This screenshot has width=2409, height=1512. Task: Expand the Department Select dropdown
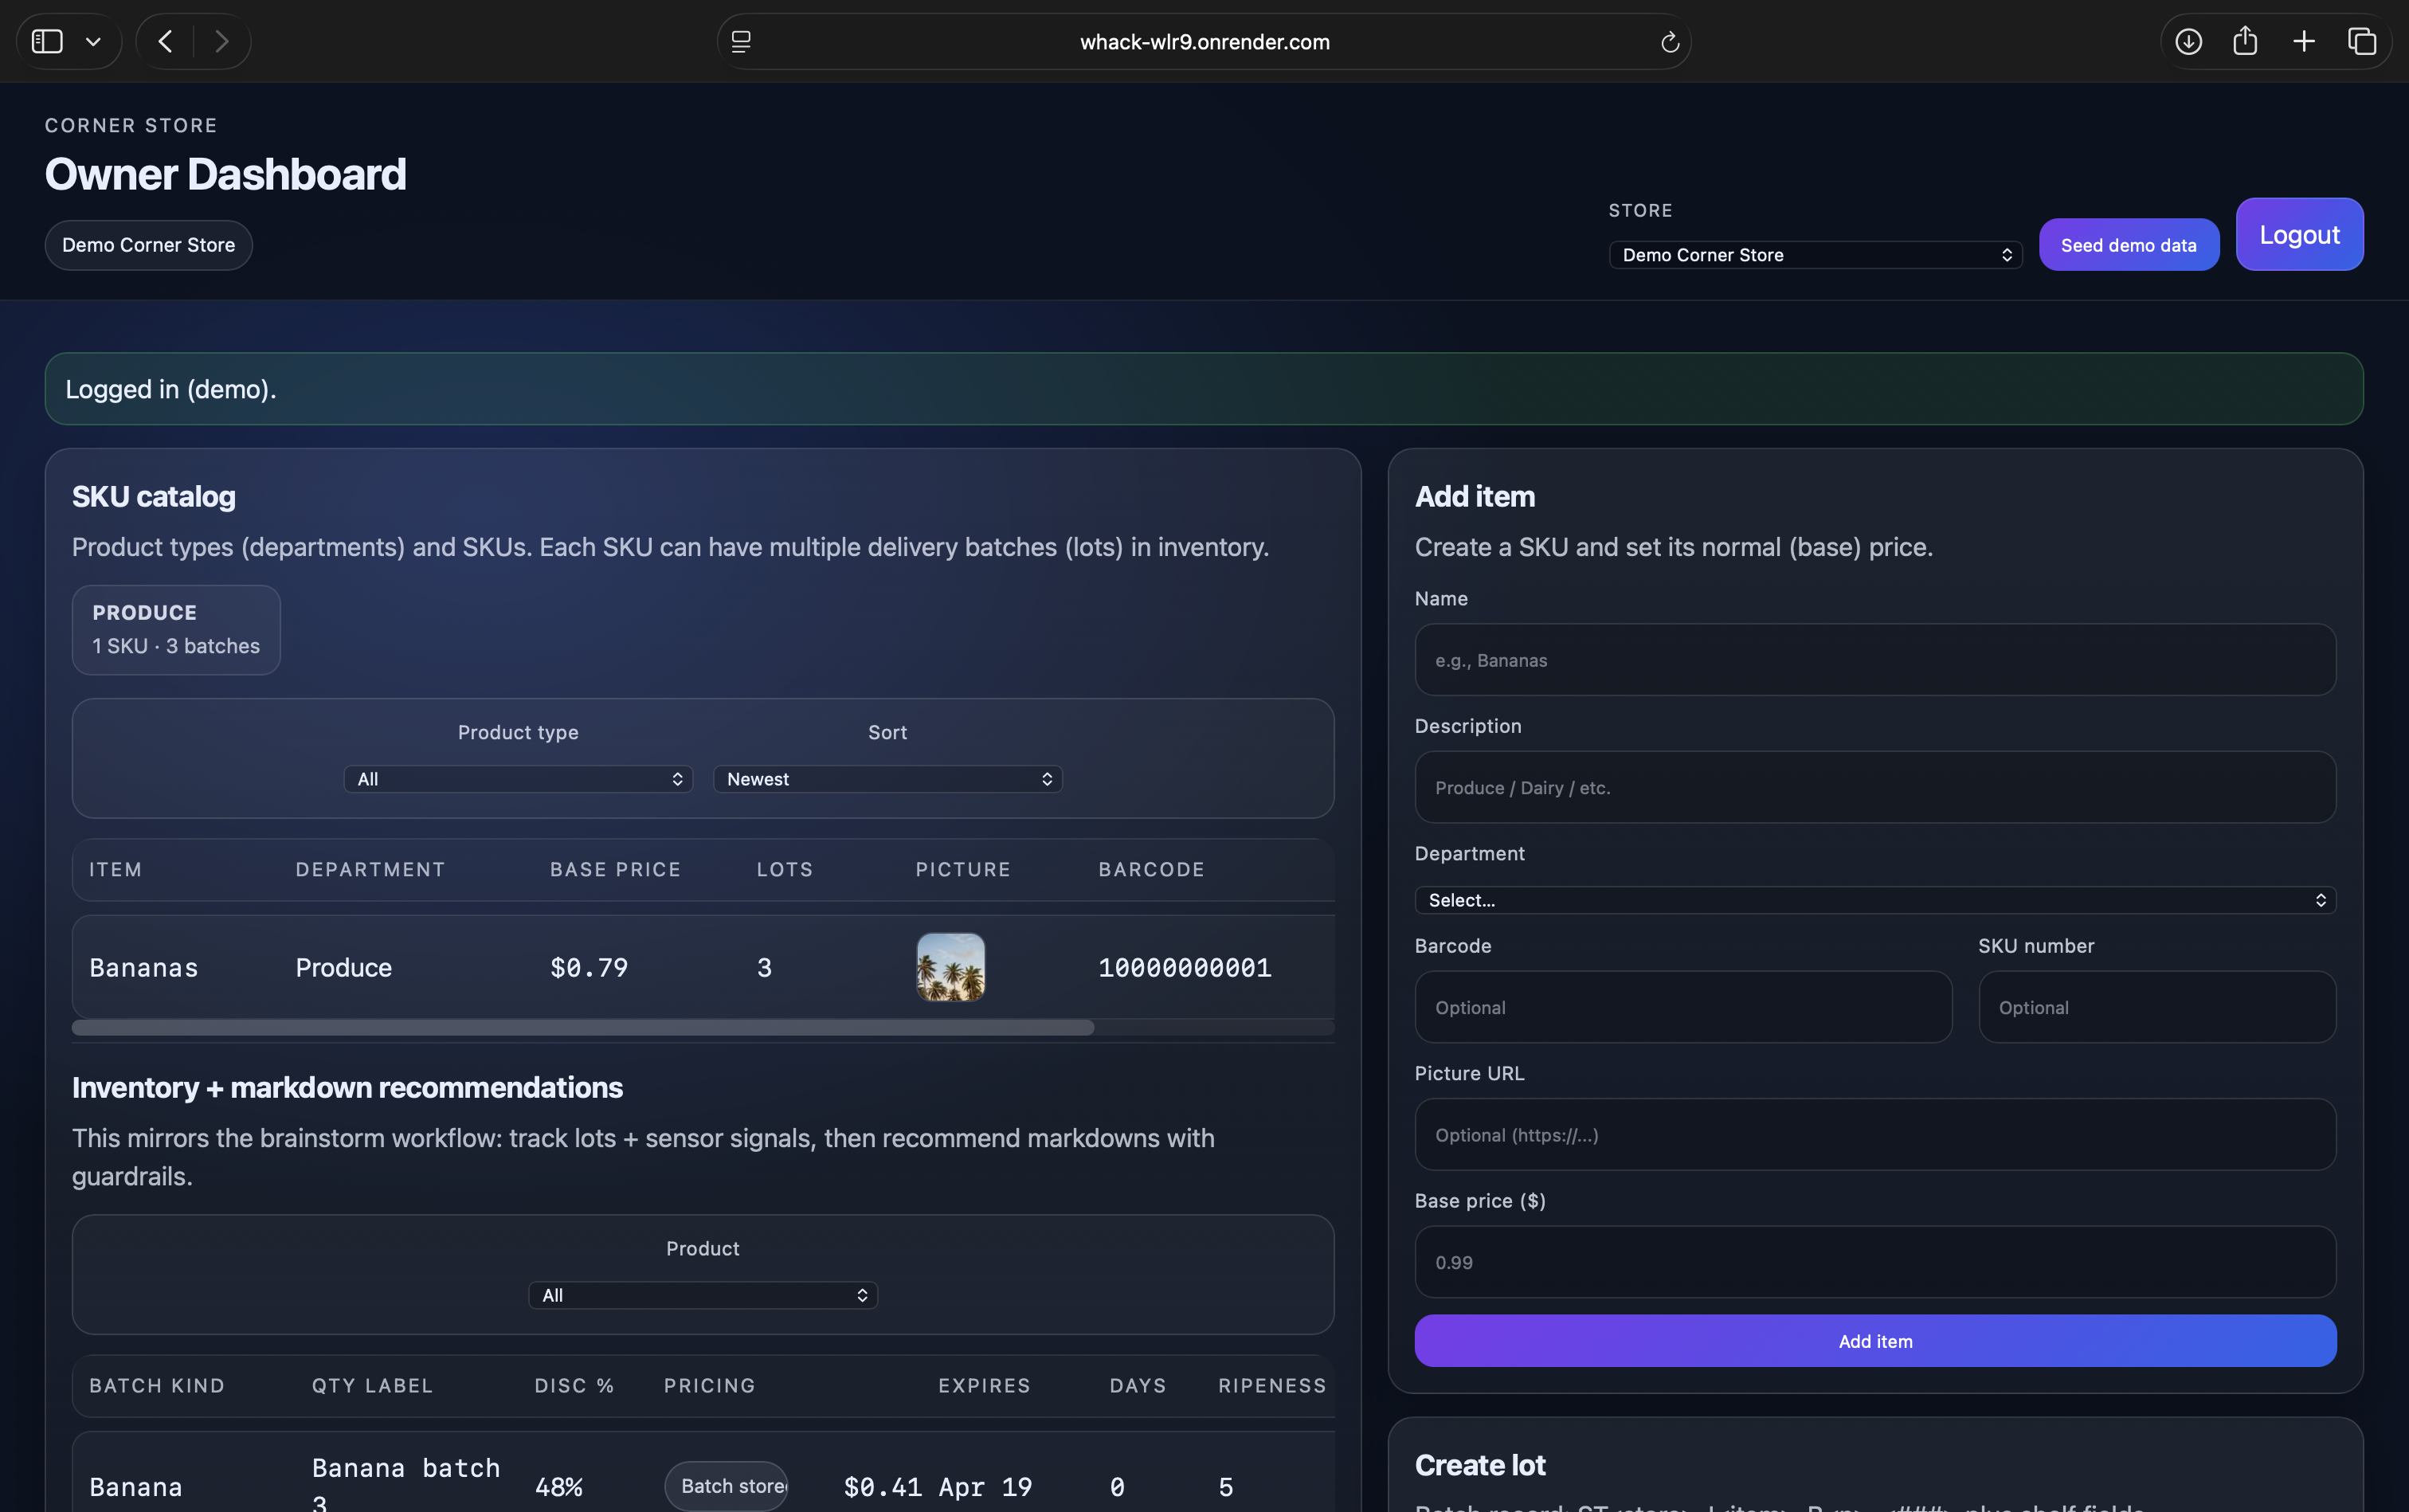click(1875, 900)
